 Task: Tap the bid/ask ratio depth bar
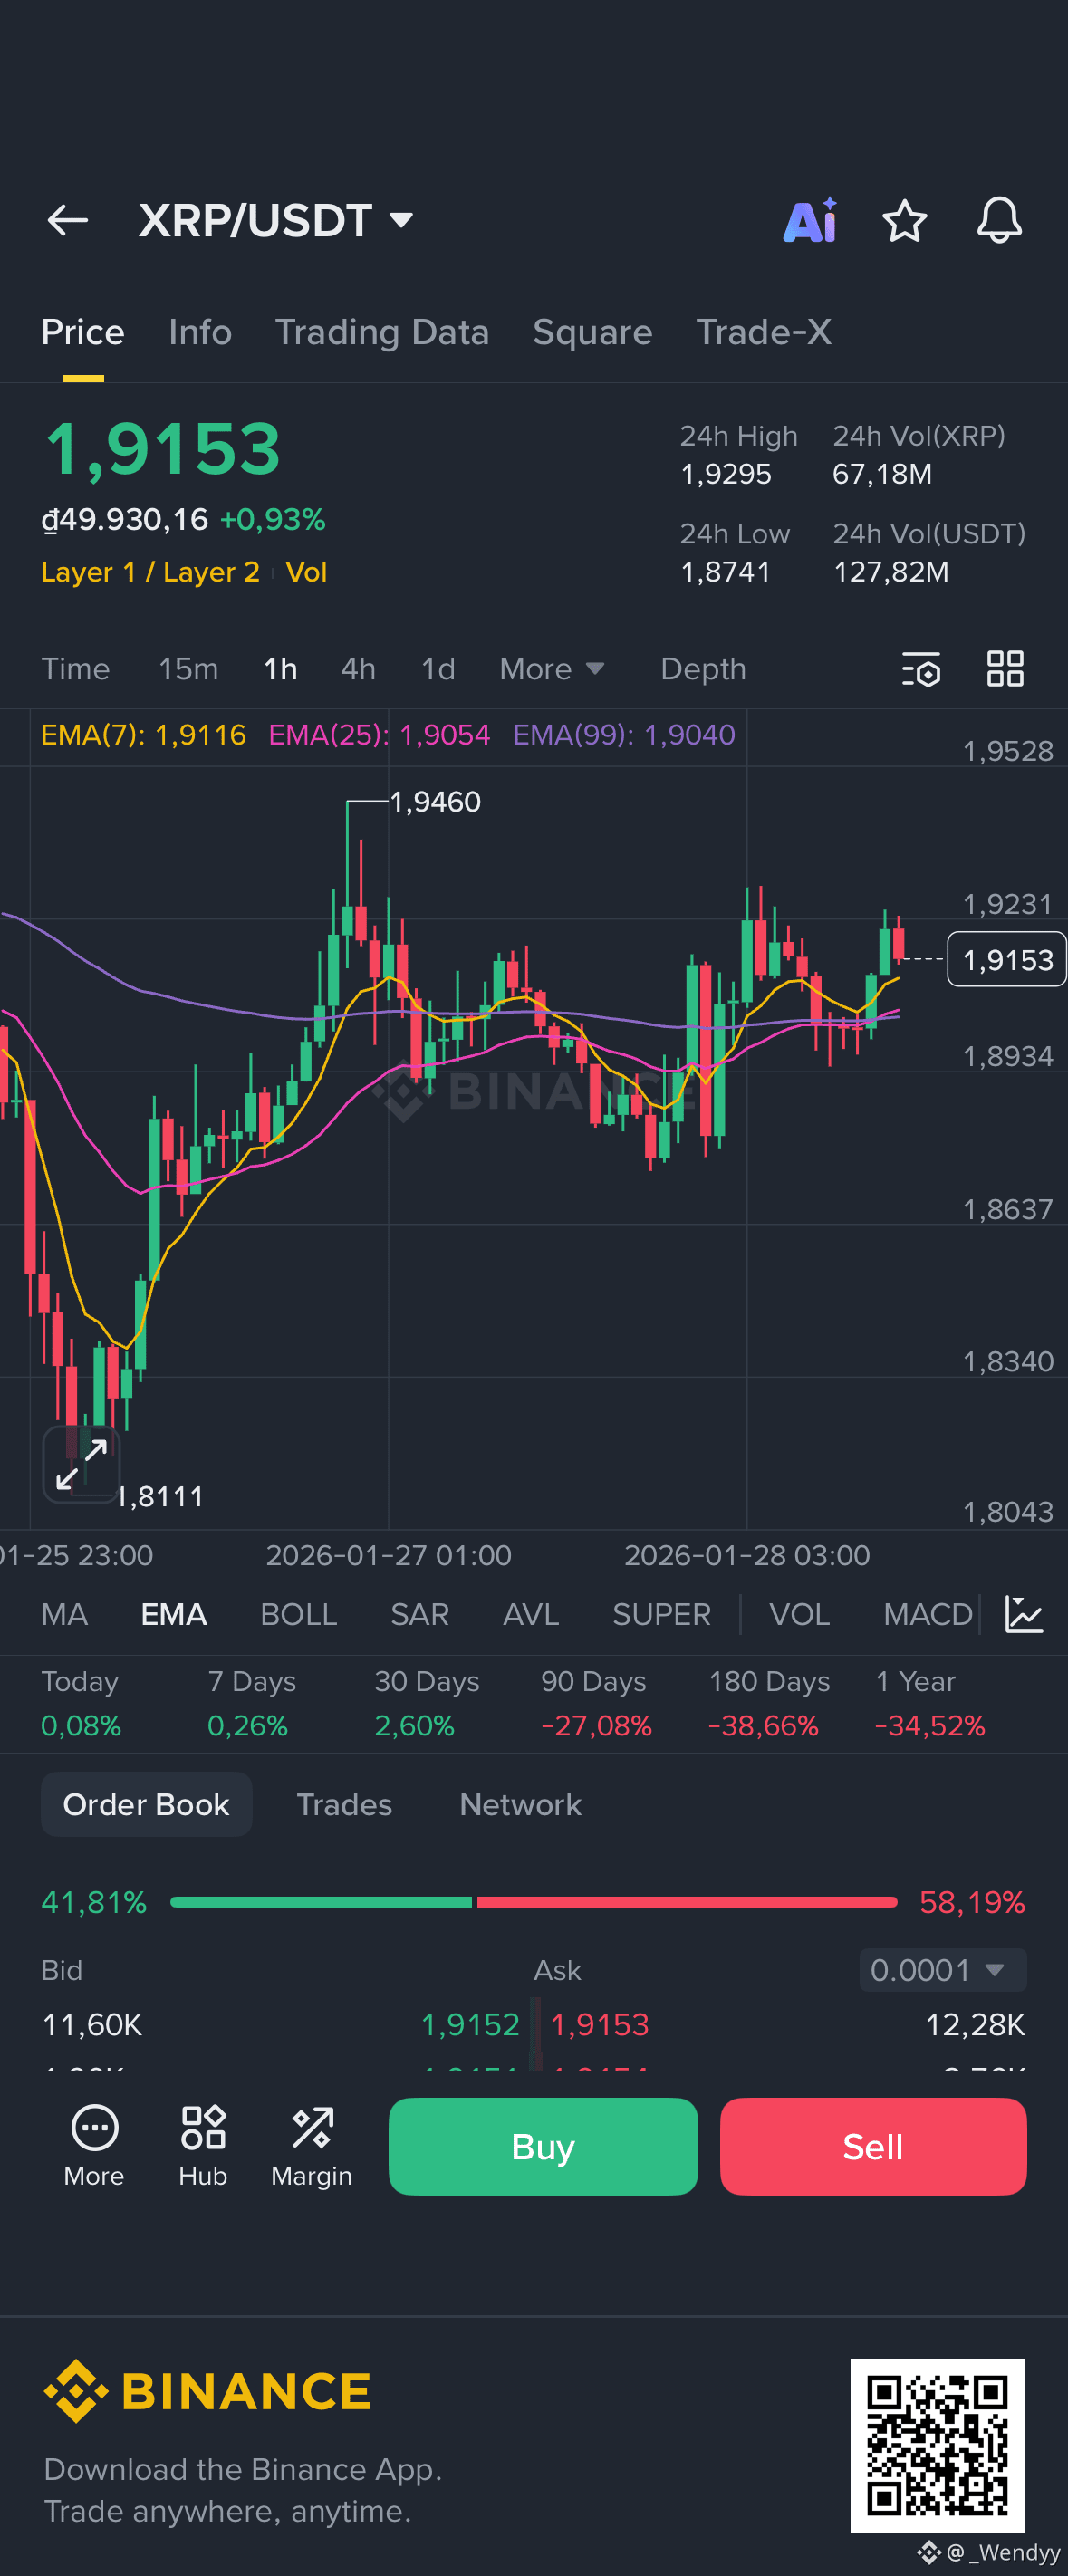pos(534,1902)
